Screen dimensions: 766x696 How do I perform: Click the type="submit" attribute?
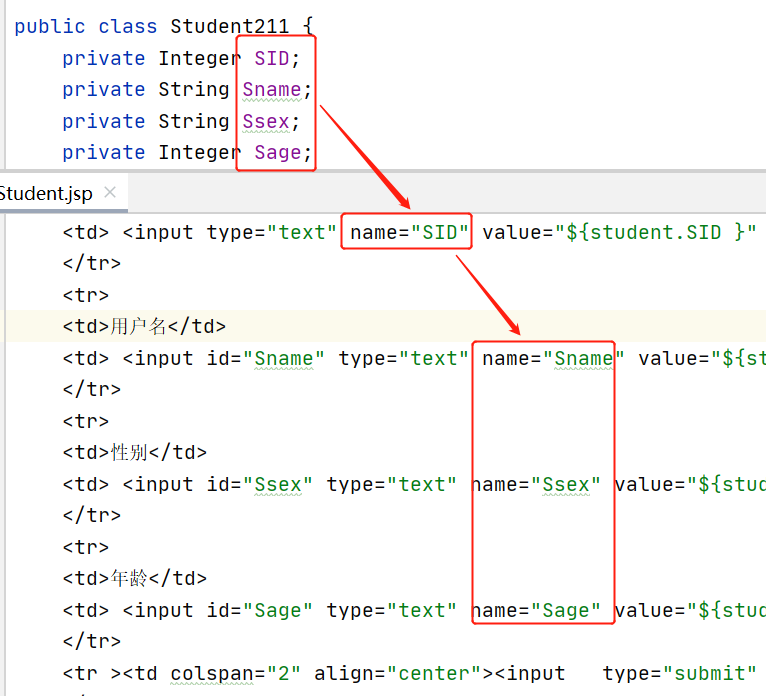click(679, 674)
